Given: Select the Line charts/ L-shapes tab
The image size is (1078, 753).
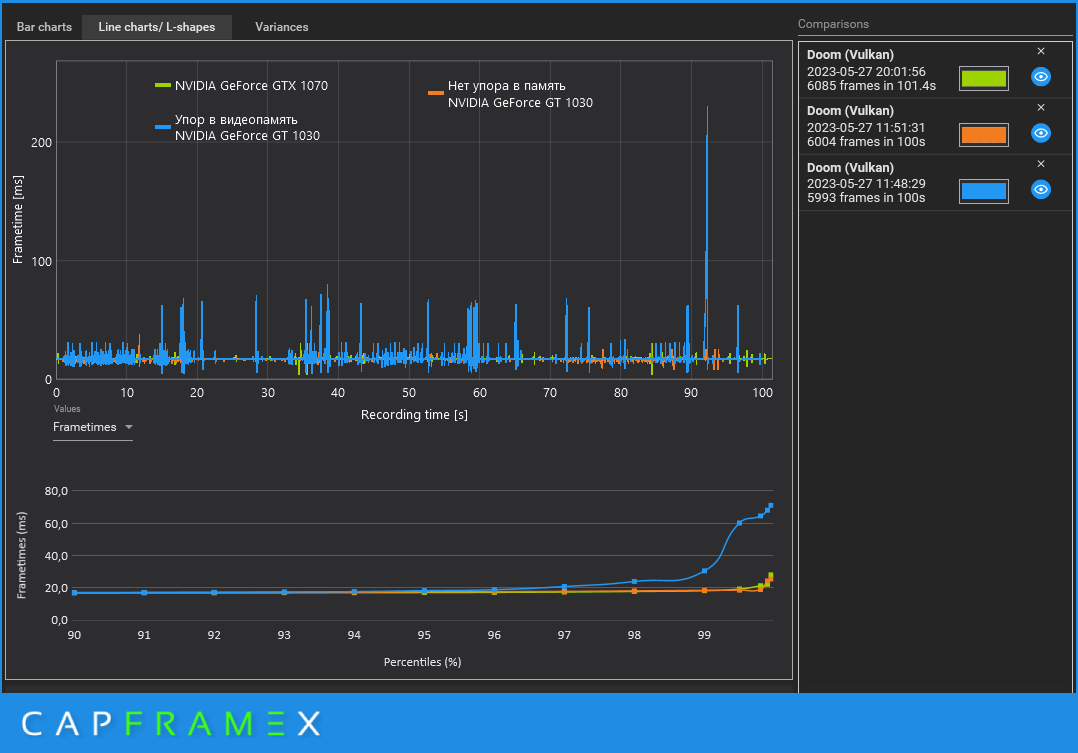Looking at the screenshot, I should (x=157, y=27).
